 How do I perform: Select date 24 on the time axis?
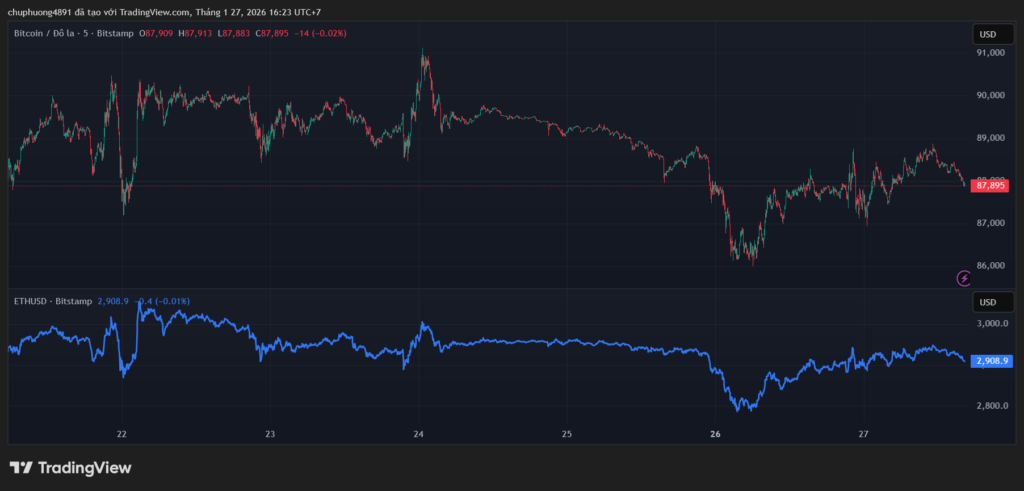pos(418,435)
